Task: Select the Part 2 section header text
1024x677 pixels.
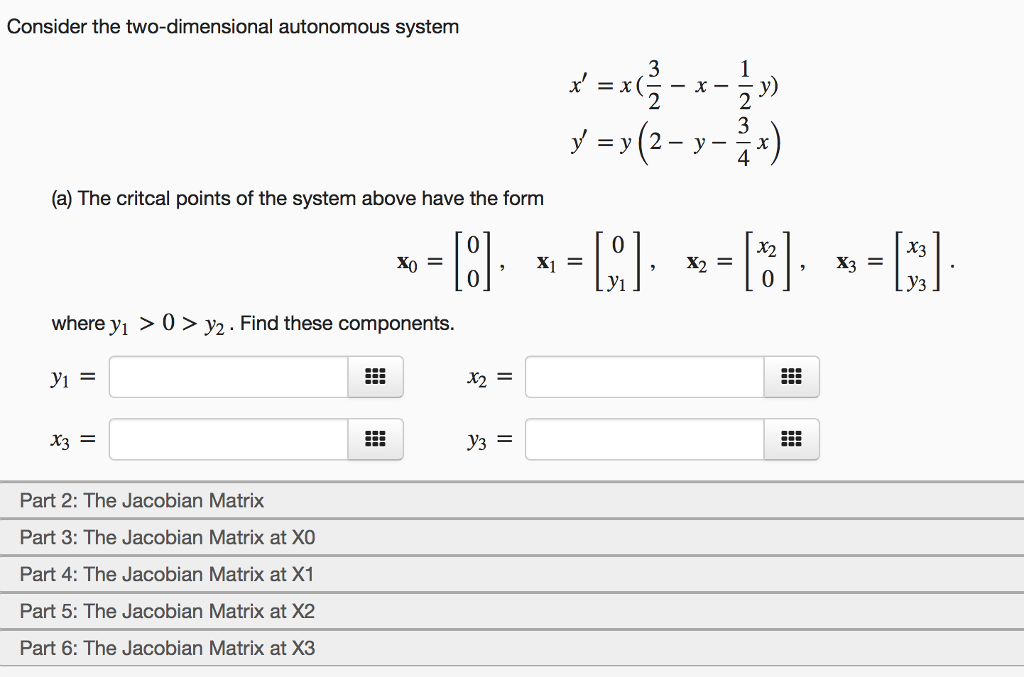Action: [143, 501]
